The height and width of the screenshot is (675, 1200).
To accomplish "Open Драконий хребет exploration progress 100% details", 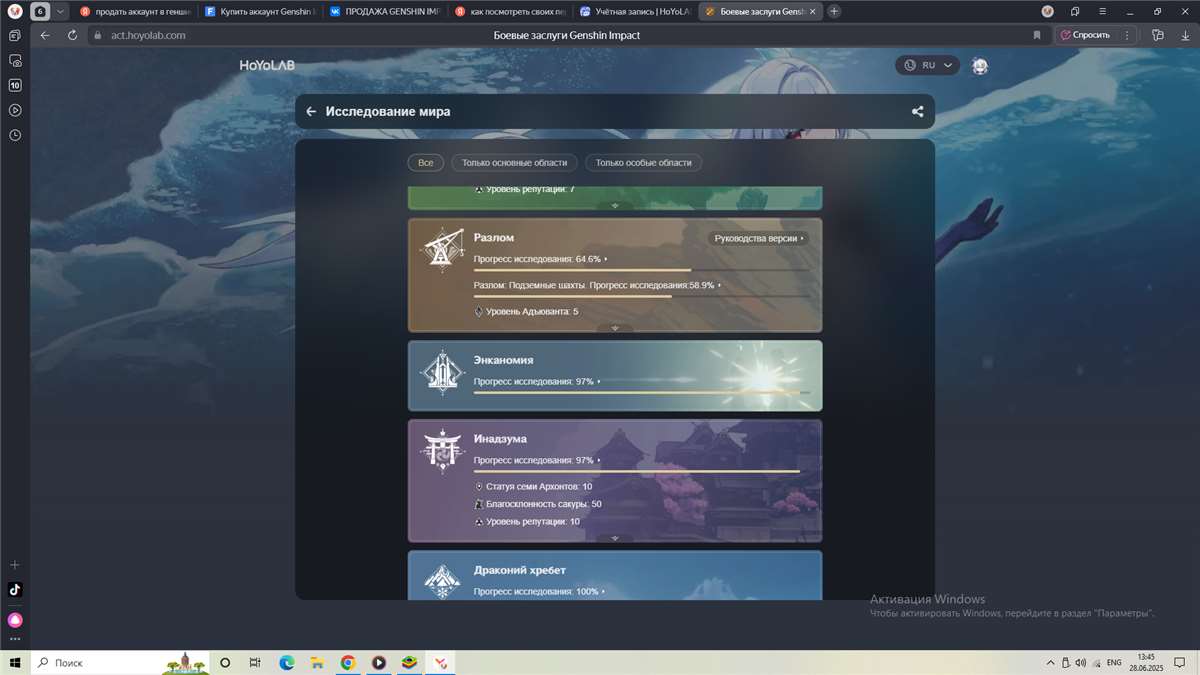I will pos(539,591).
